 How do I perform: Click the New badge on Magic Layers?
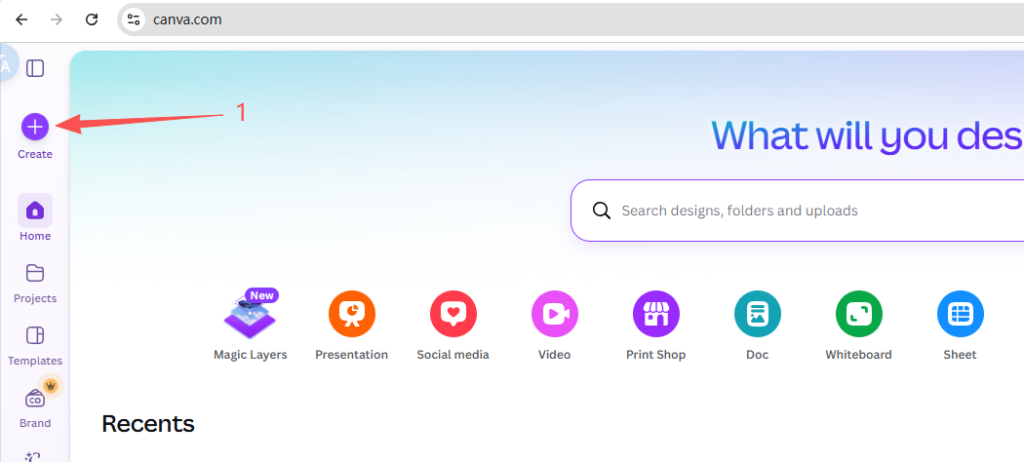(262, 295)
